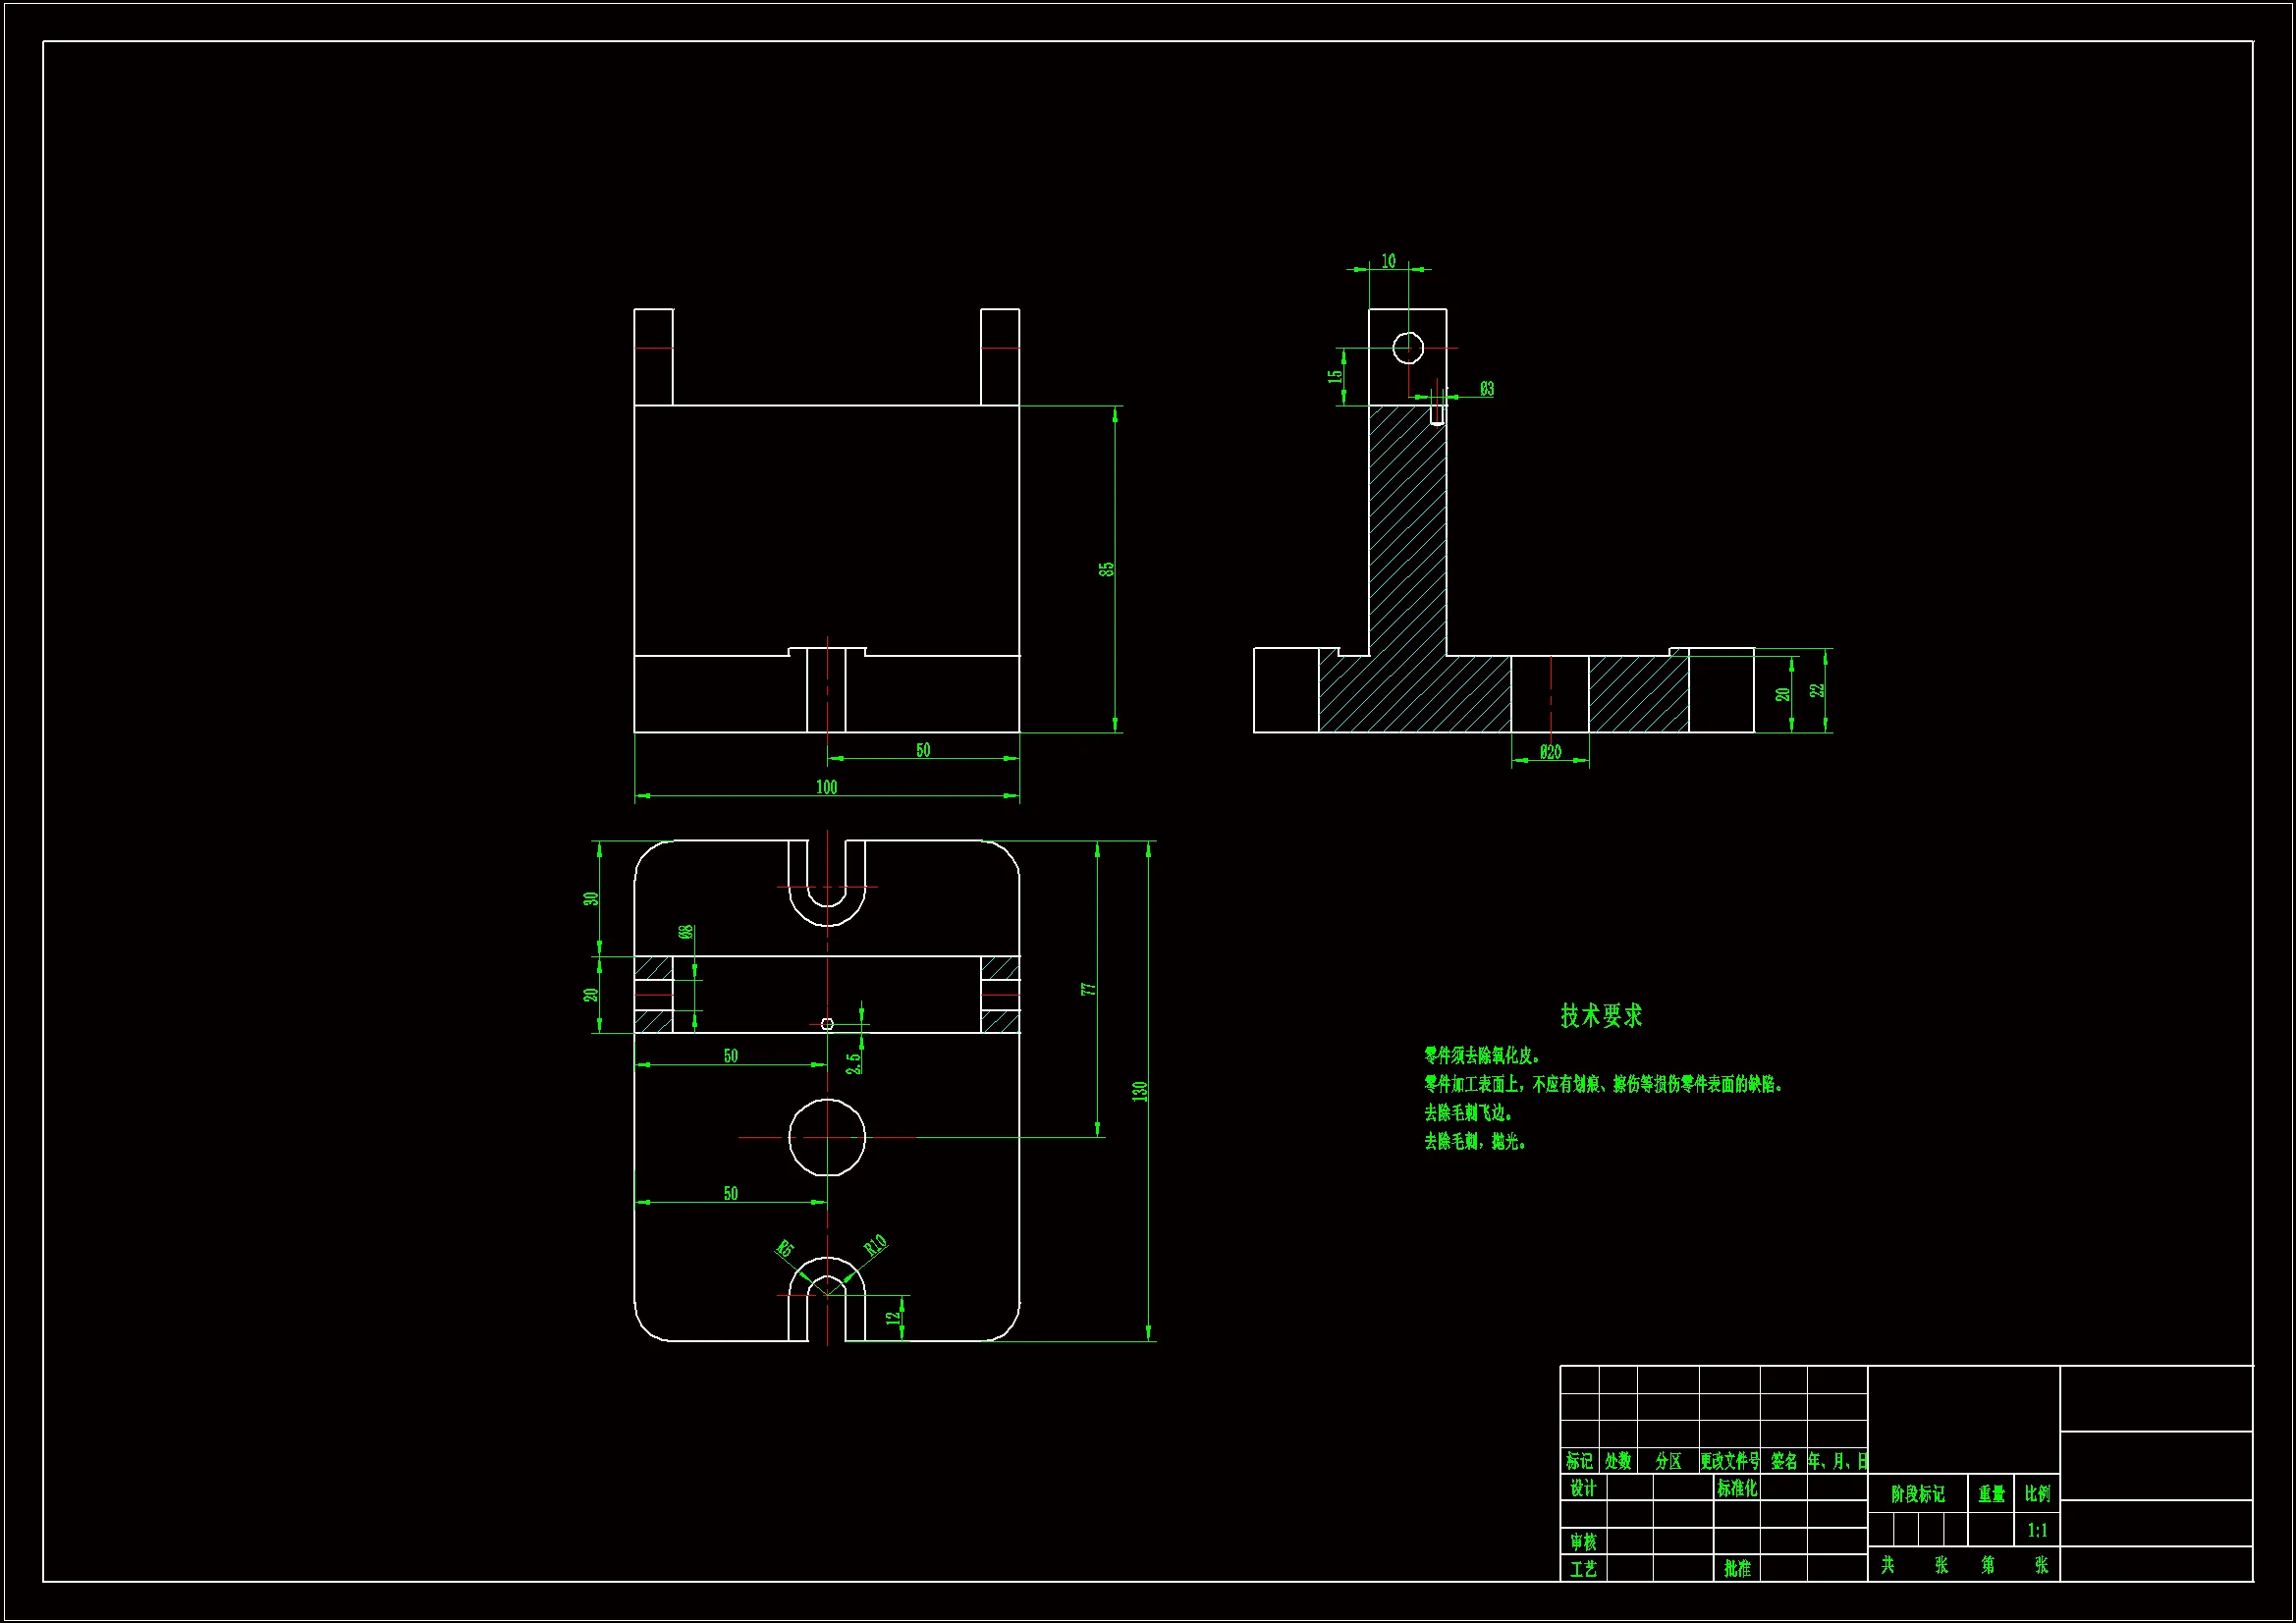Click the 2.5 offset dimension text
Screen dimensions: 2296x1623
click(854, 1063)
